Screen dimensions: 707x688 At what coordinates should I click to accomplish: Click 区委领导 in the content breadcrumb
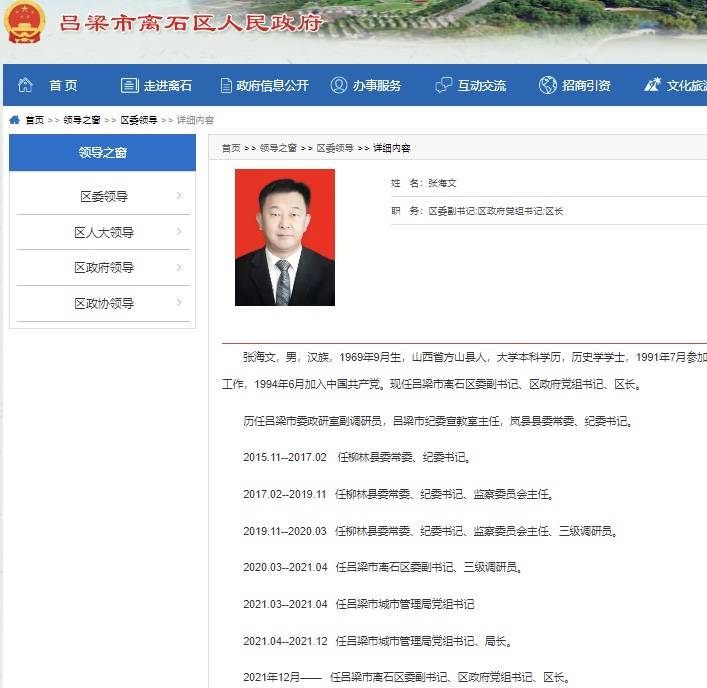click(x=335, y=148)
